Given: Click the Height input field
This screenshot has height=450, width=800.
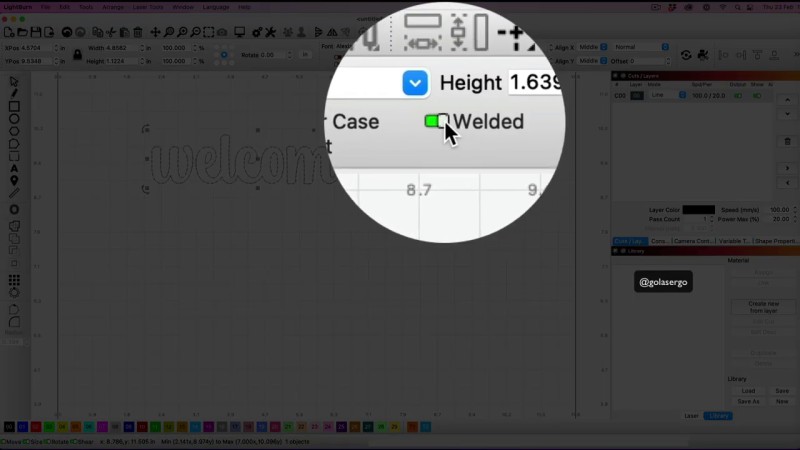Looking at the screenshot, I should tap(534, 82).
